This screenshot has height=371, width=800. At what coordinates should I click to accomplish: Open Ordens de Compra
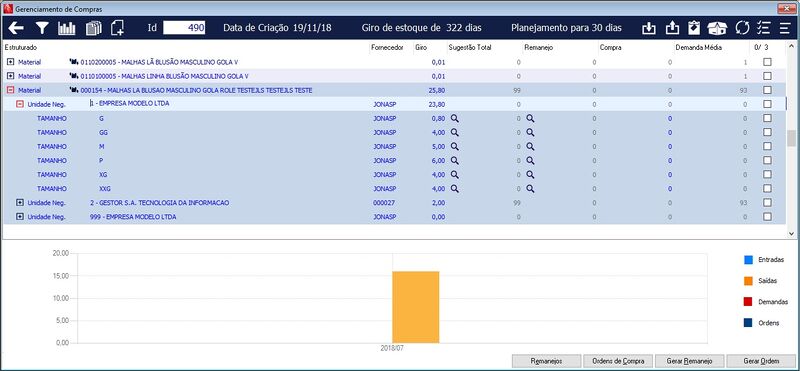point(618,360)
